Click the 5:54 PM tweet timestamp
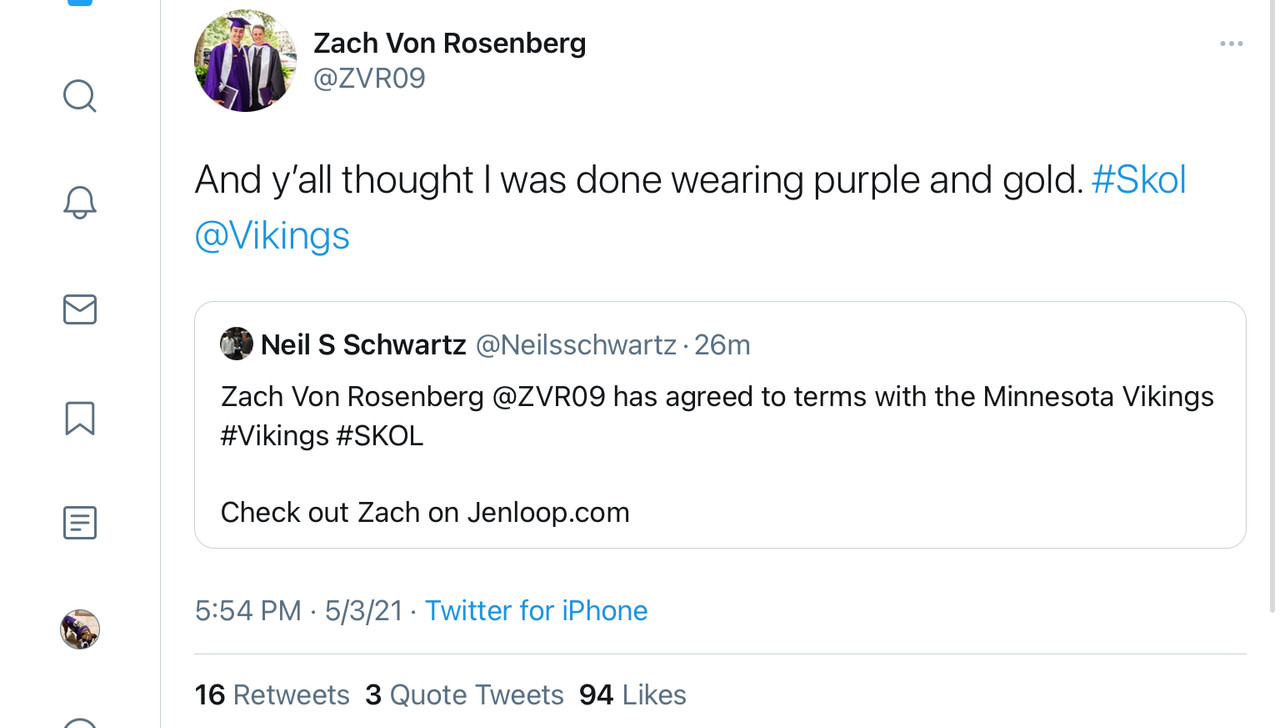Viewport: 1280px width, 728px height. 248,610
